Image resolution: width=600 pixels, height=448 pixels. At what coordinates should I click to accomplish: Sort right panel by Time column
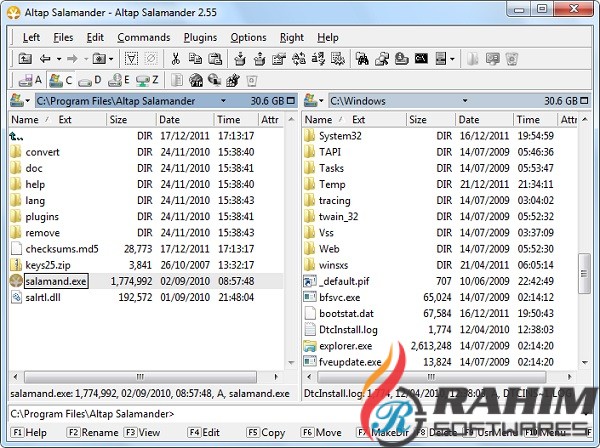pyautogui.click(x=535, y=120)
